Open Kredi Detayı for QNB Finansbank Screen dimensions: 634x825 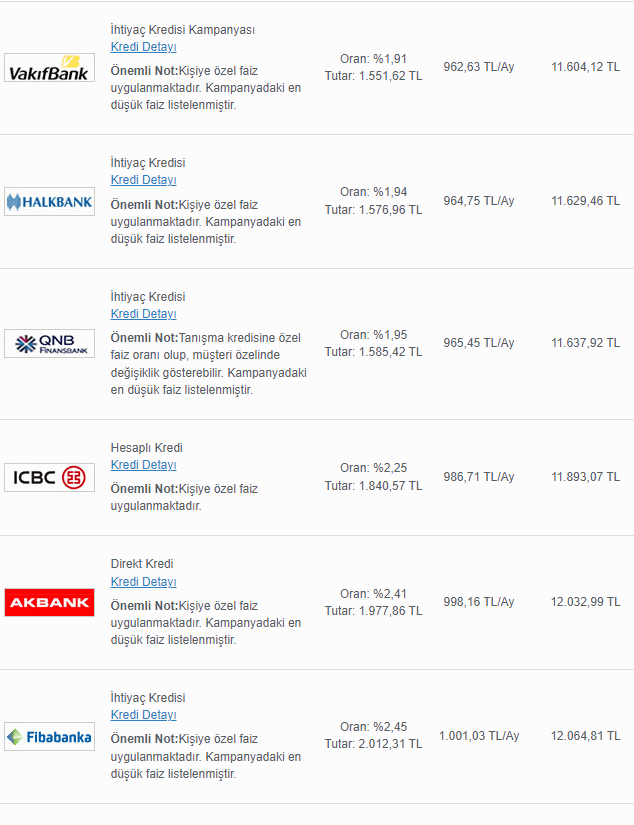pos(143,314)
